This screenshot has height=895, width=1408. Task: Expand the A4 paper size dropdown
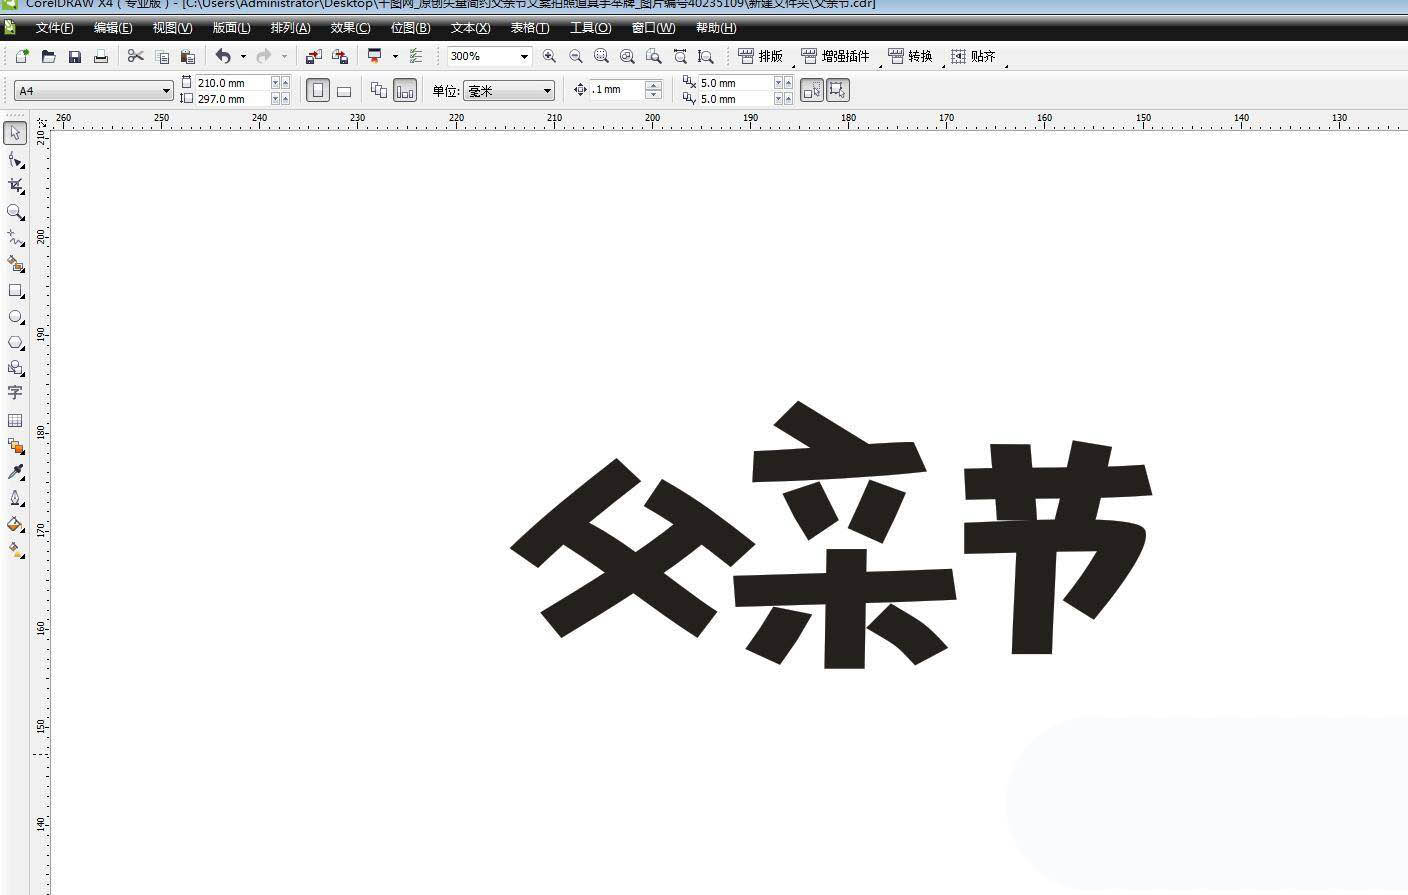tap(166, 91)
